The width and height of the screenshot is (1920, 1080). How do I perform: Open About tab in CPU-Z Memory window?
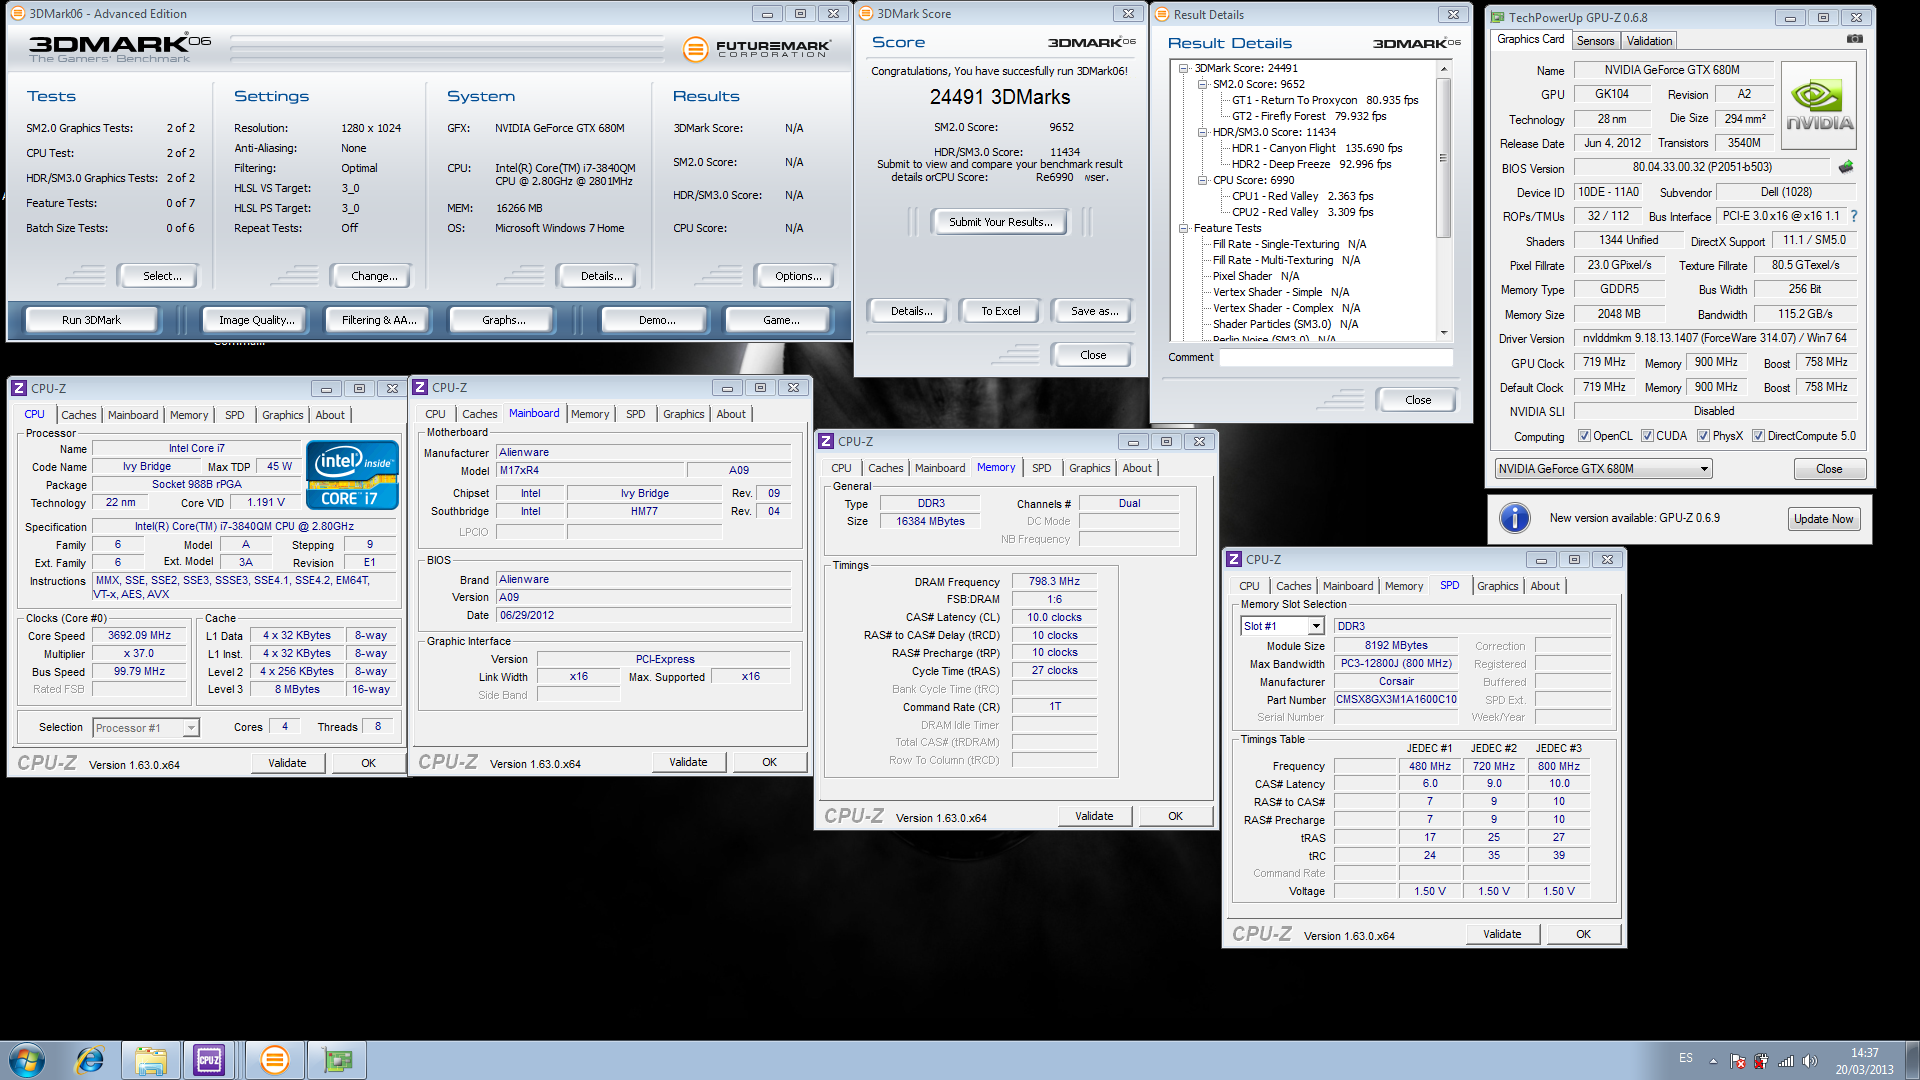point(1137,468)
